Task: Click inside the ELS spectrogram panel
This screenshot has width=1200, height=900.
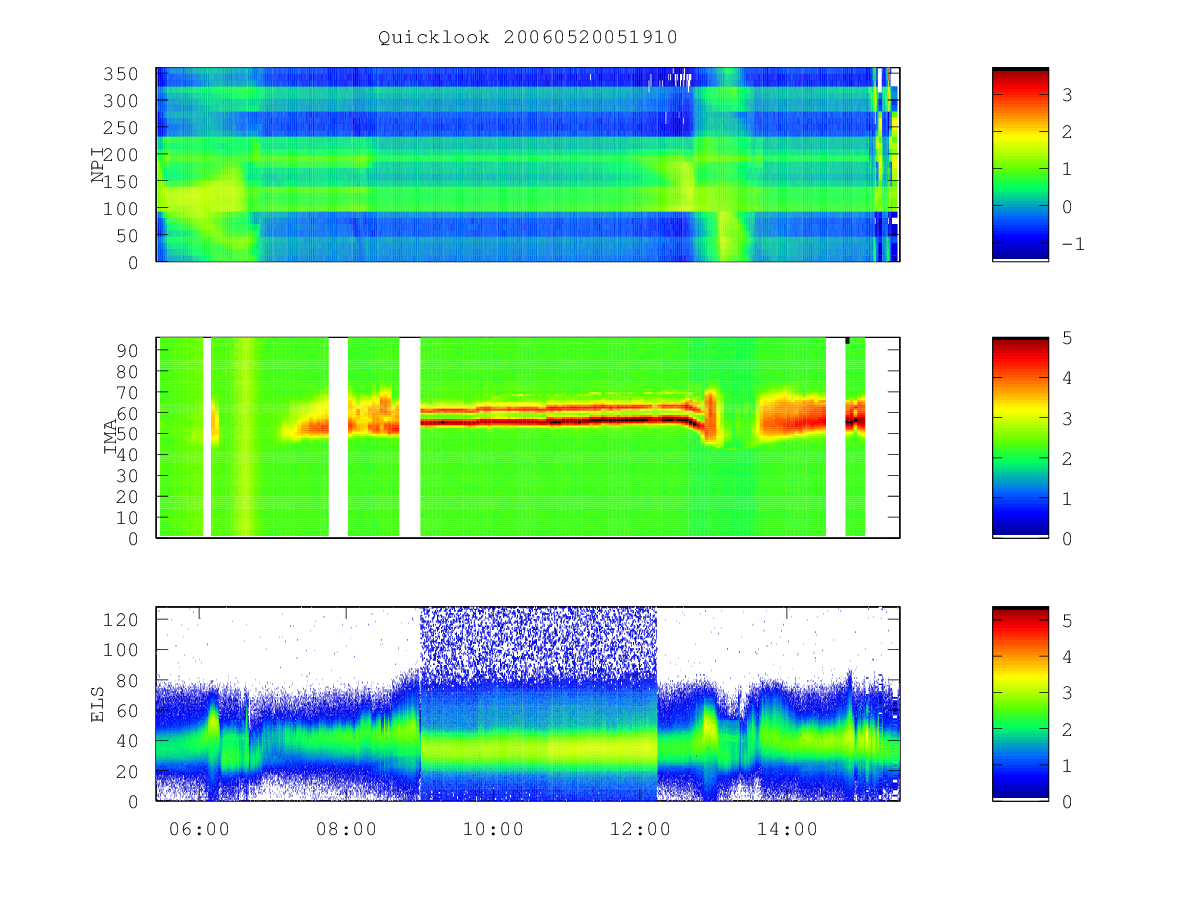Action: click(528, 703)
